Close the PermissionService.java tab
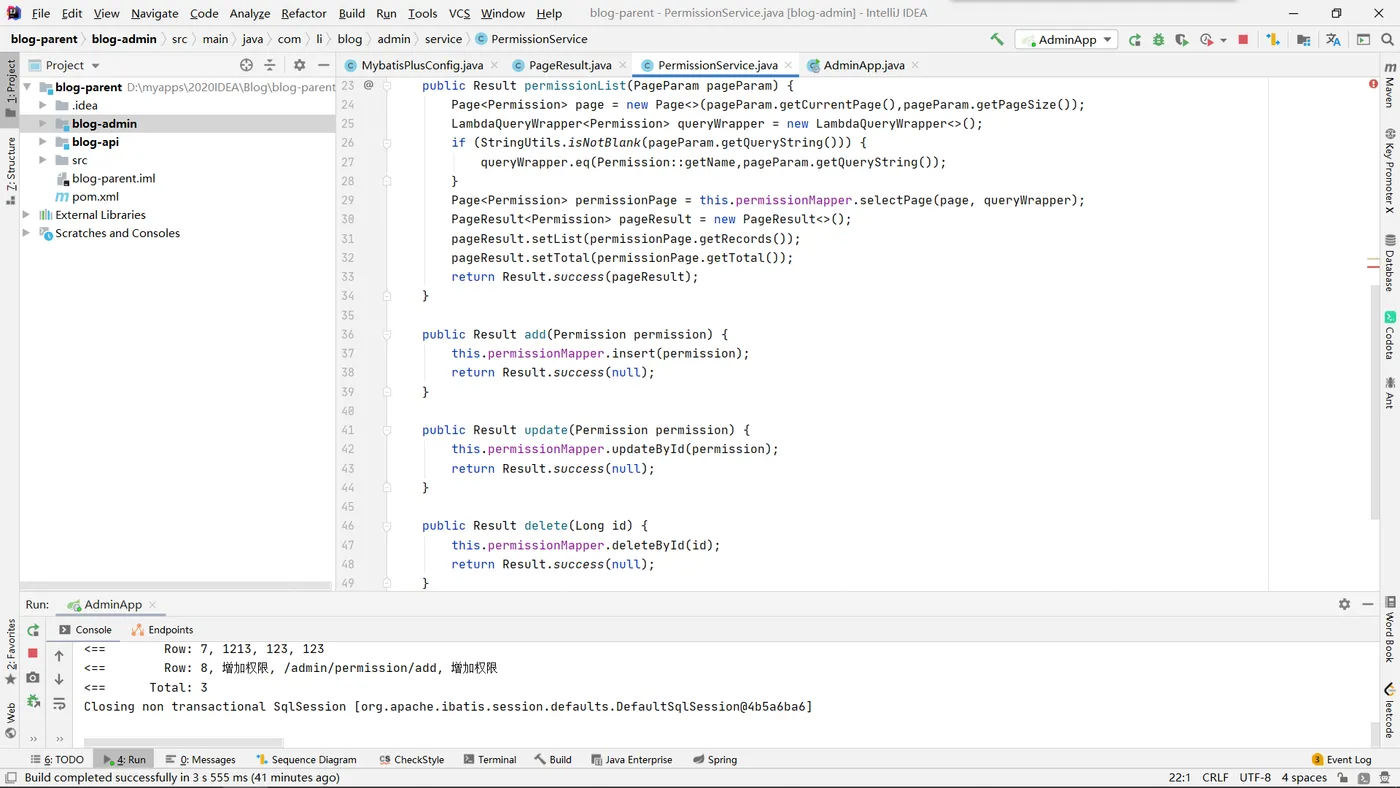 pos(788,65)
